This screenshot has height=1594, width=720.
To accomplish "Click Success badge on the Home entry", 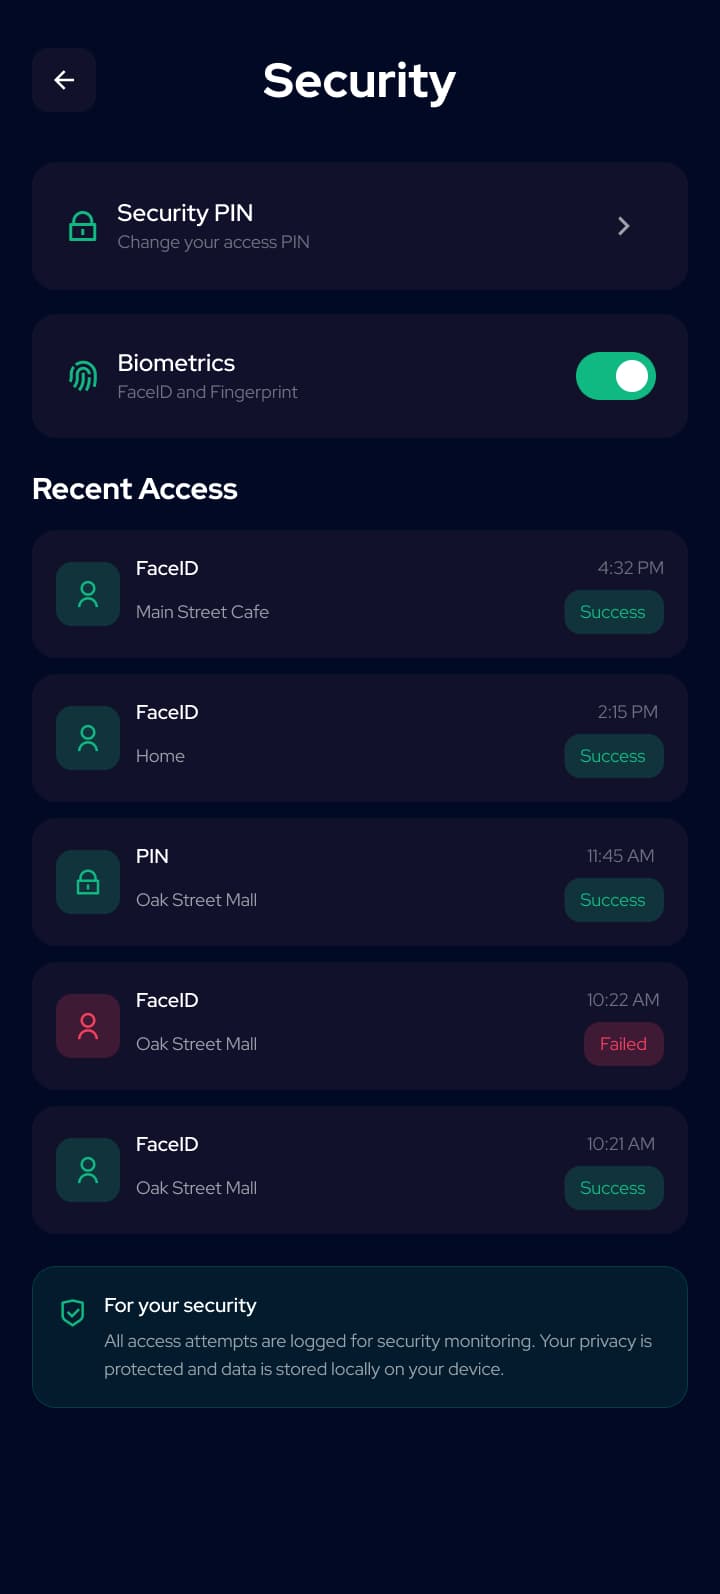I will pyautogui.click(x=614, y=756).
